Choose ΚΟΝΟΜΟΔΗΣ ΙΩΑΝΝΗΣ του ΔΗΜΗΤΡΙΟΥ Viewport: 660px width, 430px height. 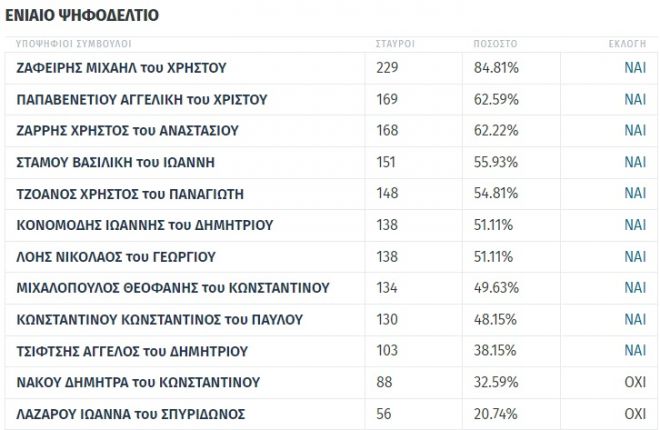[x=145, y=225]
